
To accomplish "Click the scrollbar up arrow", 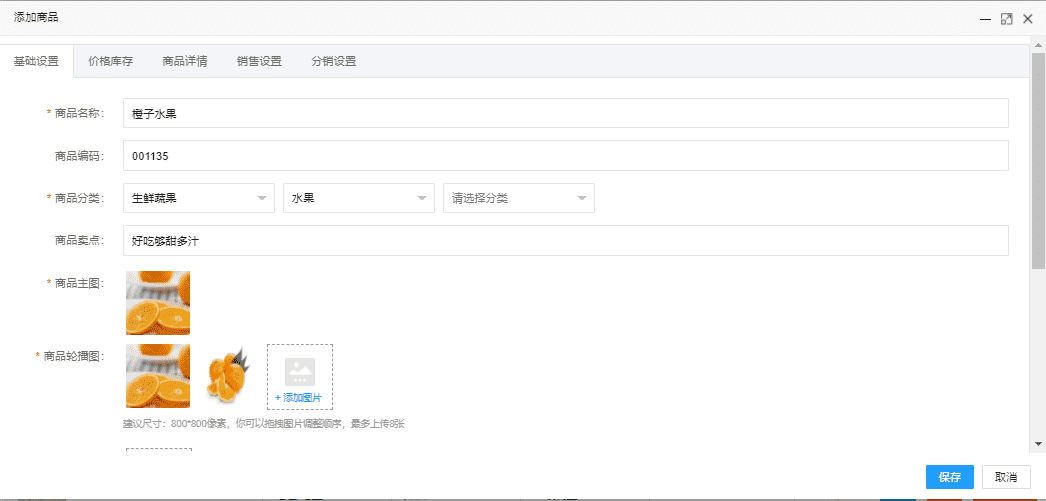I will pos(1038,45).
